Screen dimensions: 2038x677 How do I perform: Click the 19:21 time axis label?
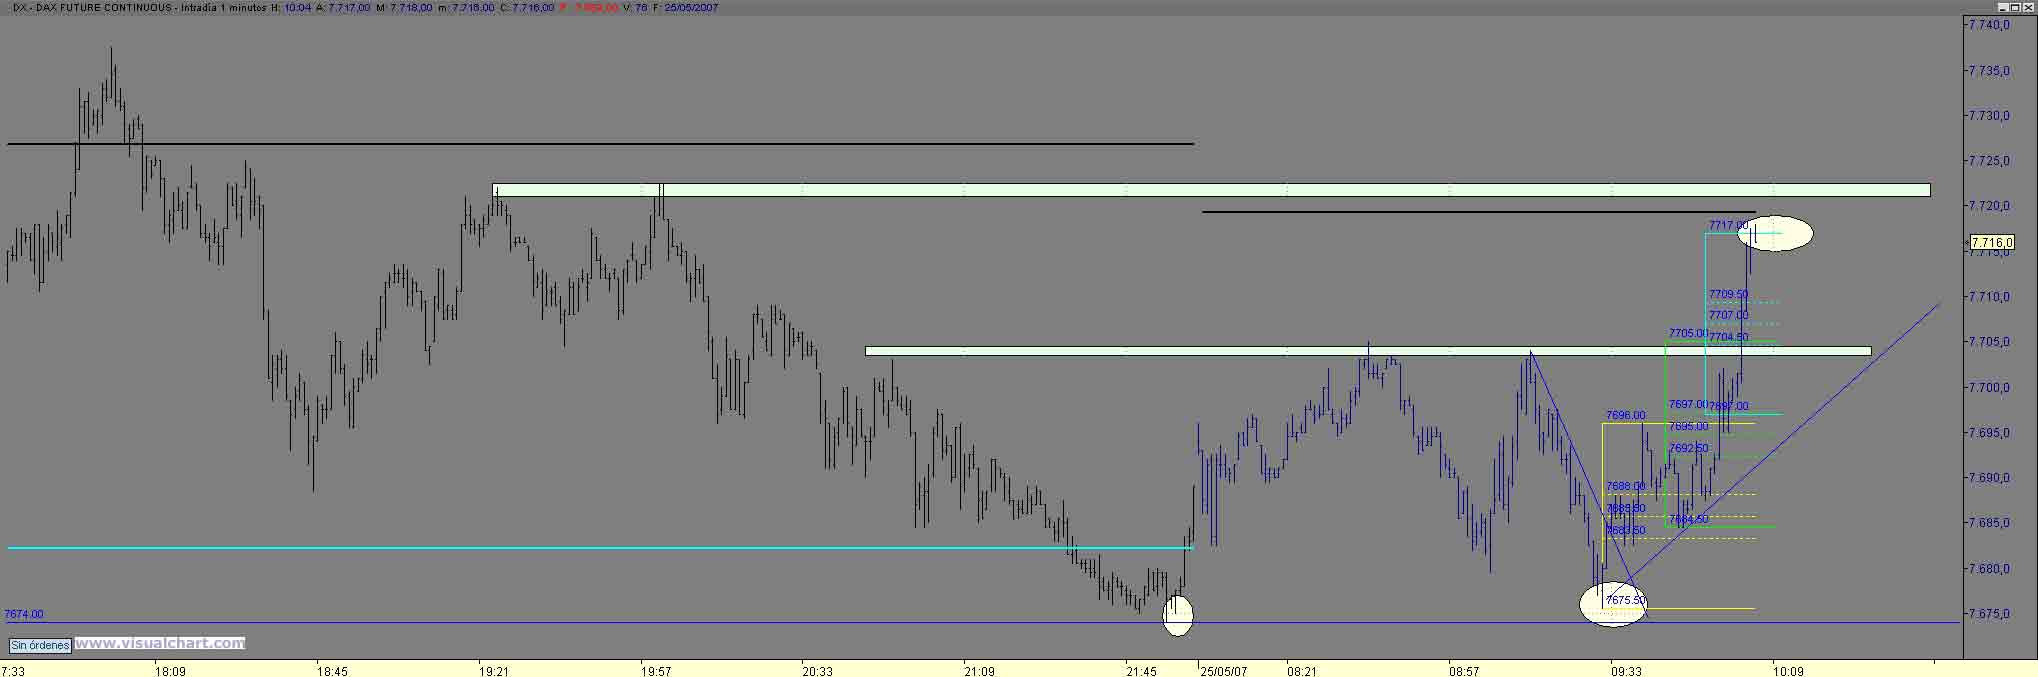point(494,671)
